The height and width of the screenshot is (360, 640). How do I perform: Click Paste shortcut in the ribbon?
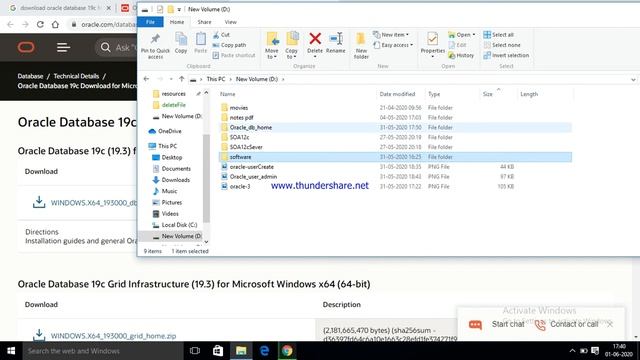234,55
